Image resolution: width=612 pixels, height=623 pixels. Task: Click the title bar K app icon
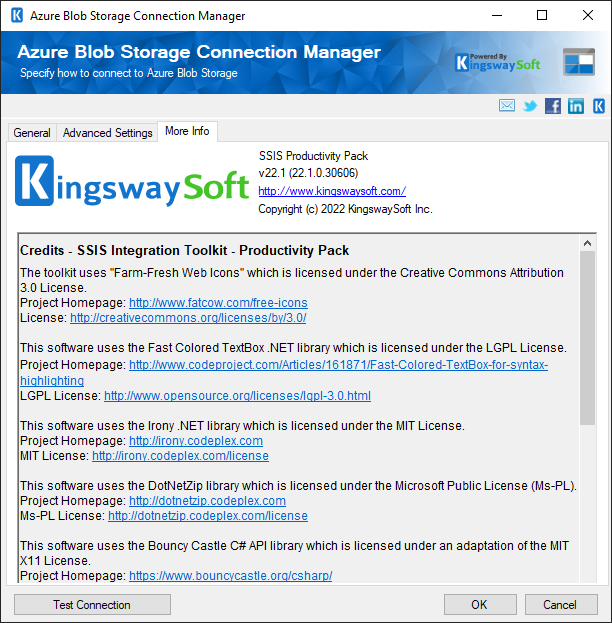pos(17,15)
